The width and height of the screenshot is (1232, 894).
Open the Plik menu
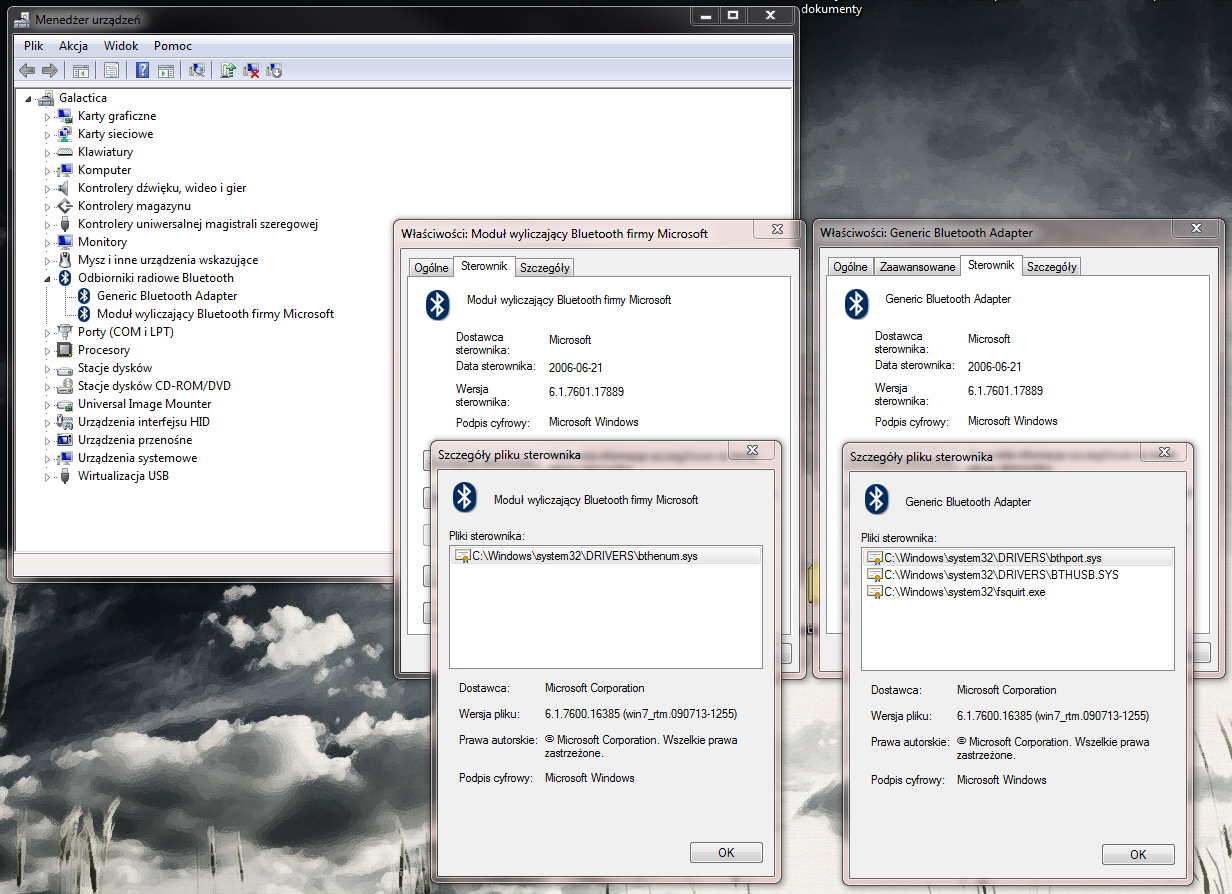34,46
